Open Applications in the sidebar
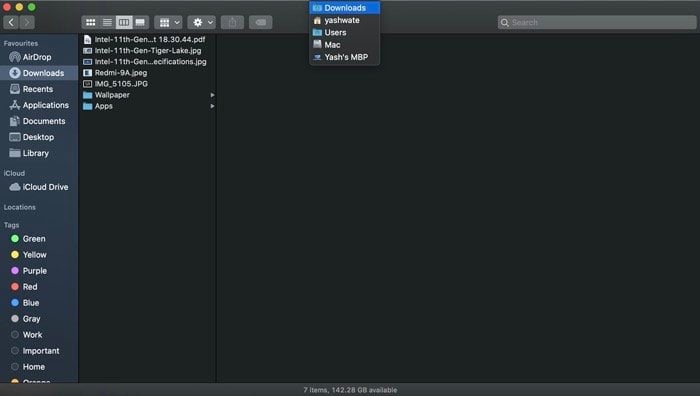This screenshot has width=700, height=396. (x=39, y=105)
